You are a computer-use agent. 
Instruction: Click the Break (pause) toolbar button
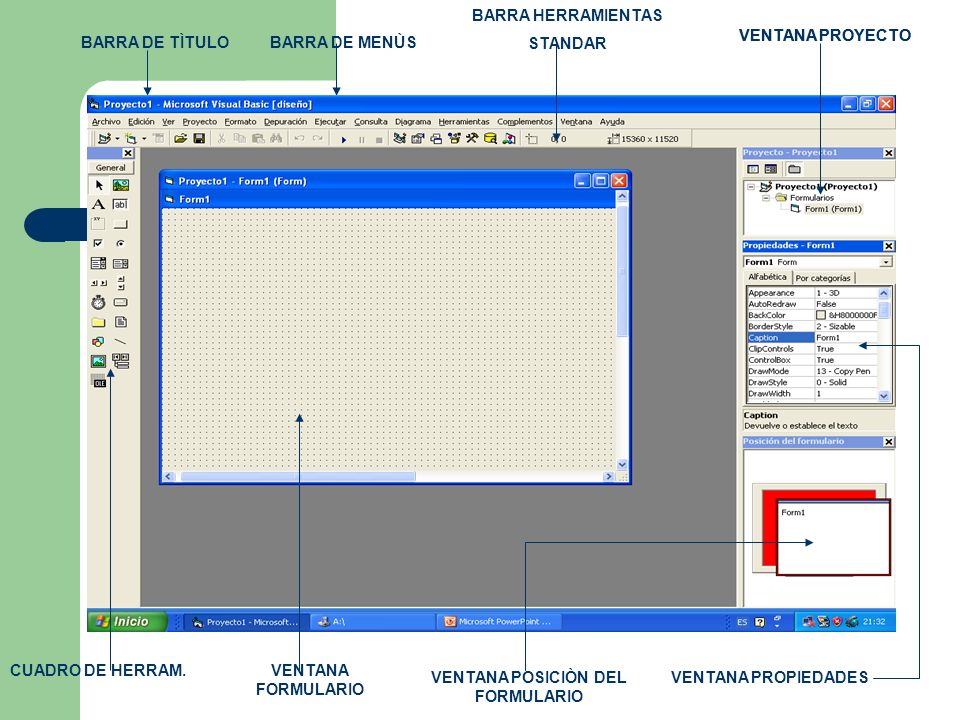tap(361, 140)
